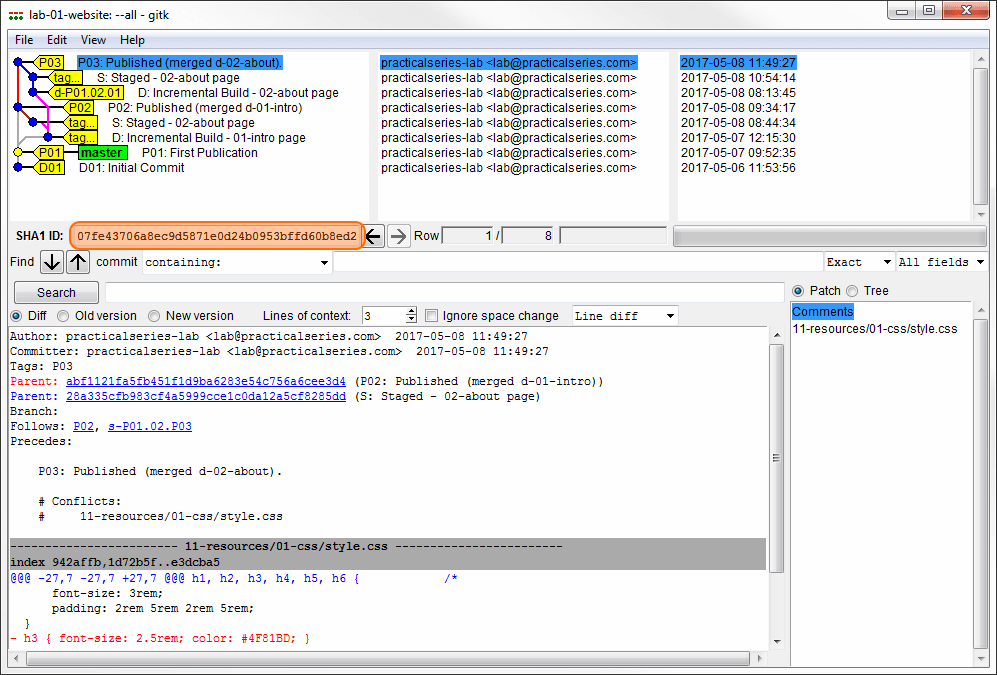This screenshot has height=675, width=997.
Task: Follow the first Parent link abf1121fa5fb...
Action: [206, 381]
